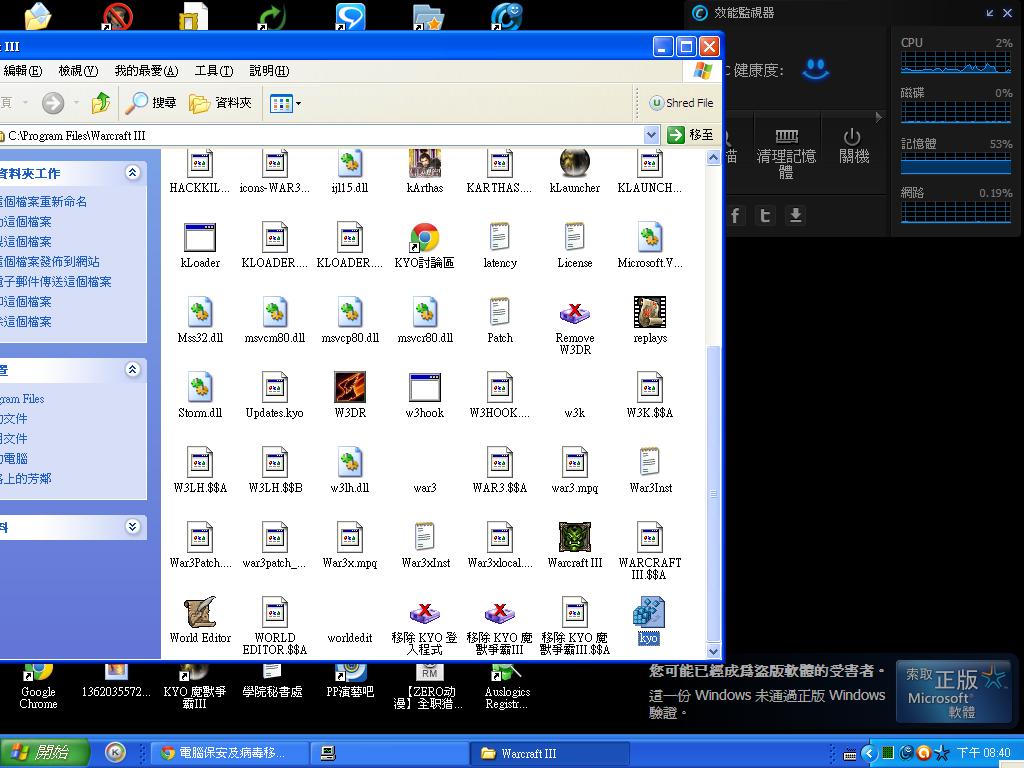Screen dimensions: 1024x768
Task: Open the 工具(T) menu
Action: click(214, 71)
